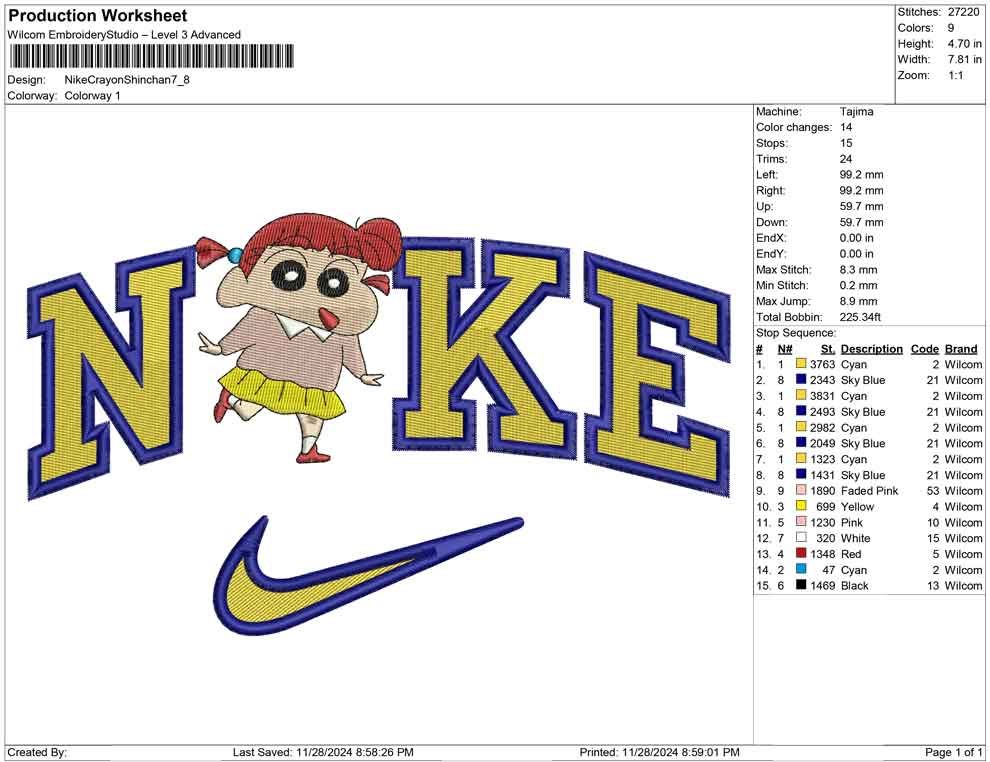This screenshot has width=990, height=762.
Task: Click 'Last Saved: 11/28/2024 8:58:26 PM' footer
Action: [x=323, y=752]
